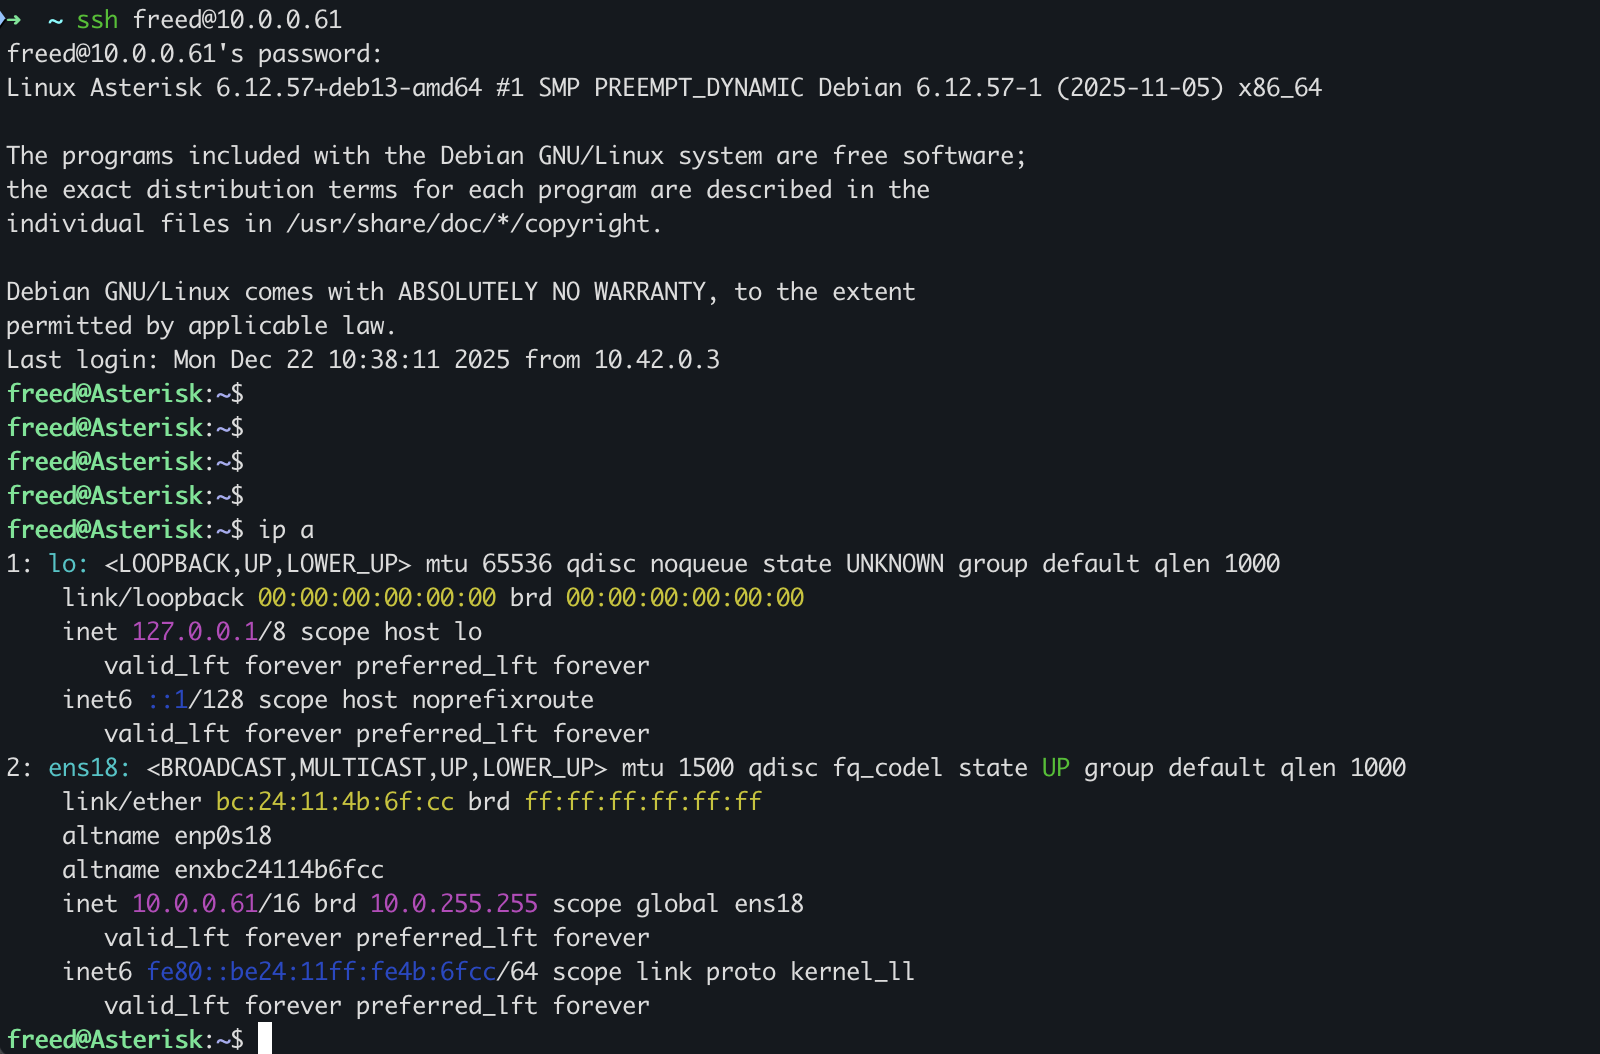1600x1054 pixels.
Task: Click the green UP state of ens18
Action: [x=1055, y=768]
